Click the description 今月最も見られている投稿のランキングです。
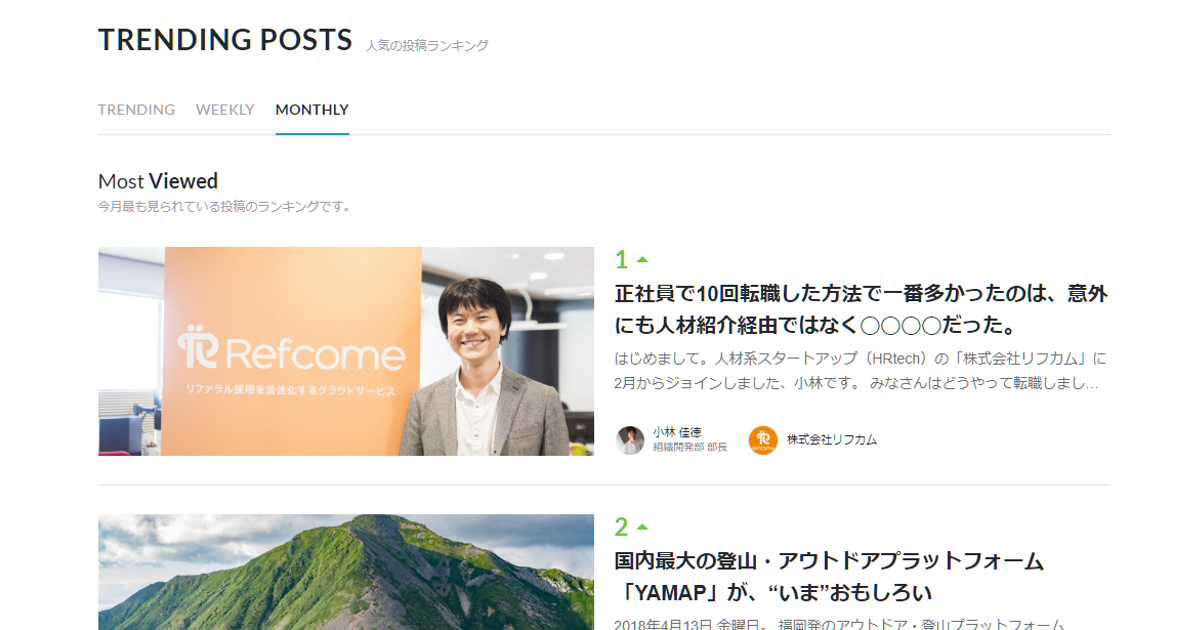The width and height of the screenshot is (1200, 630). [225, 207]
